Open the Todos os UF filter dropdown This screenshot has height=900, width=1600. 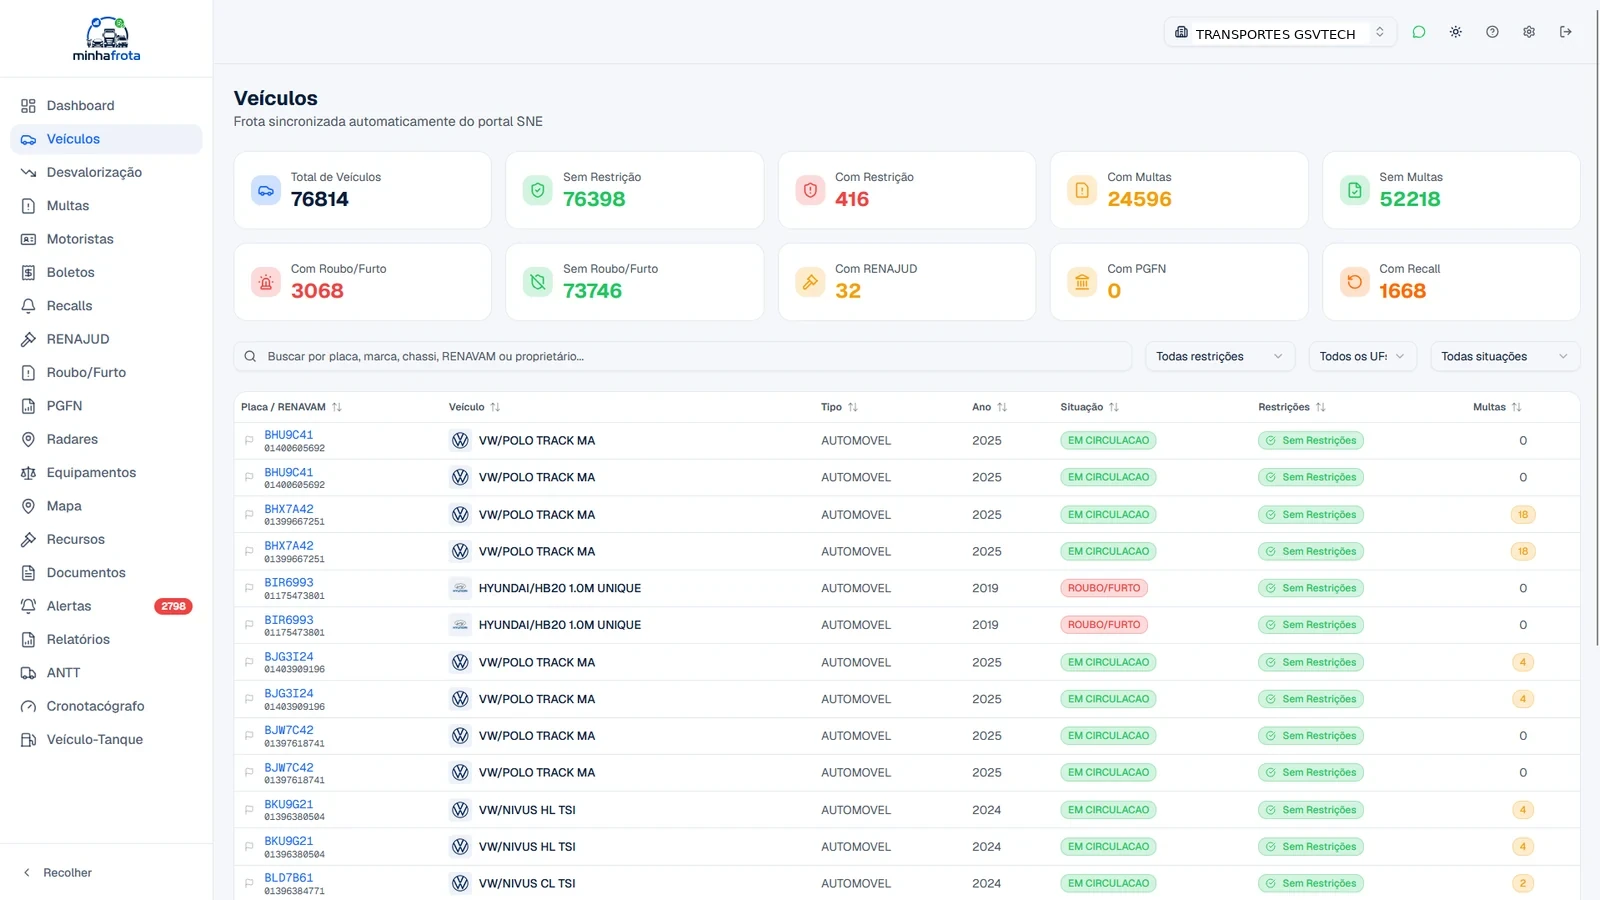[x=1362, y=356]
